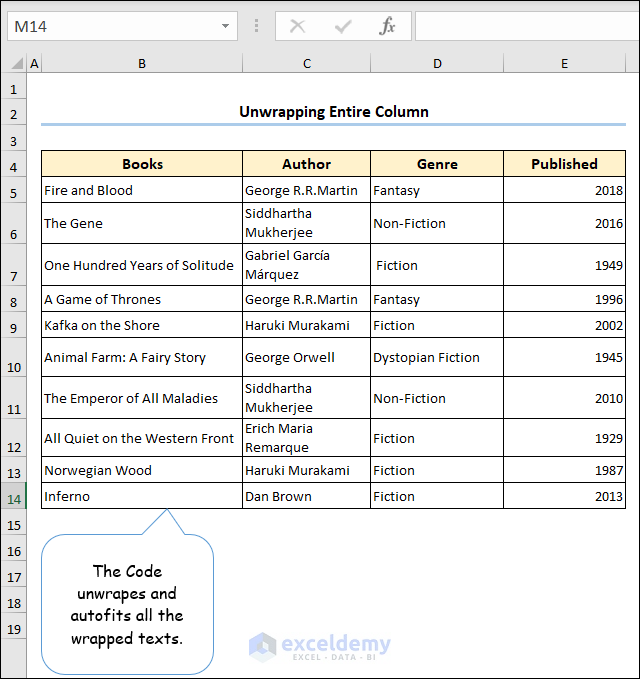Click the Enter checkmark formula bar icon
The width and height of the screenshot is (640, 679).
click(x=343, y=26)
